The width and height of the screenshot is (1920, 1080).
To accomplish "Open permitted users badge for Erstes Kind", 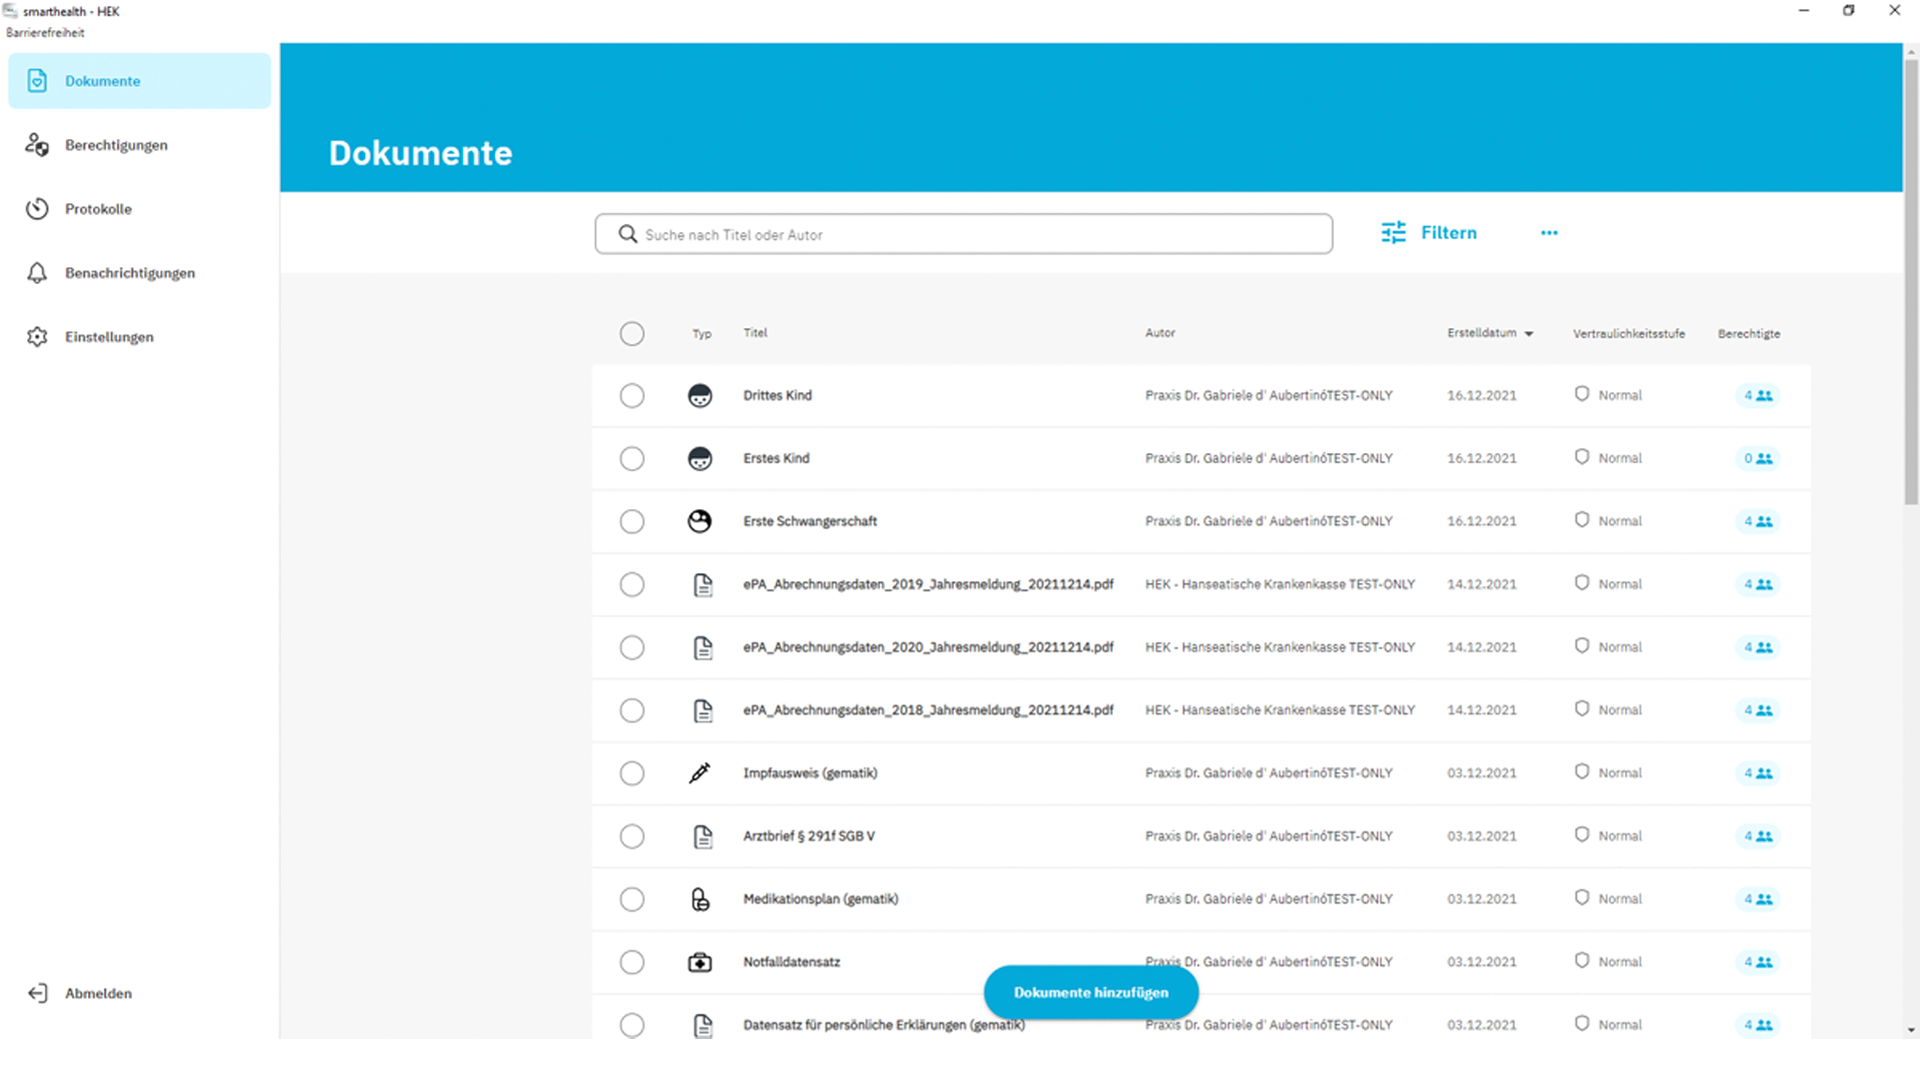I will click(1757, 459).
